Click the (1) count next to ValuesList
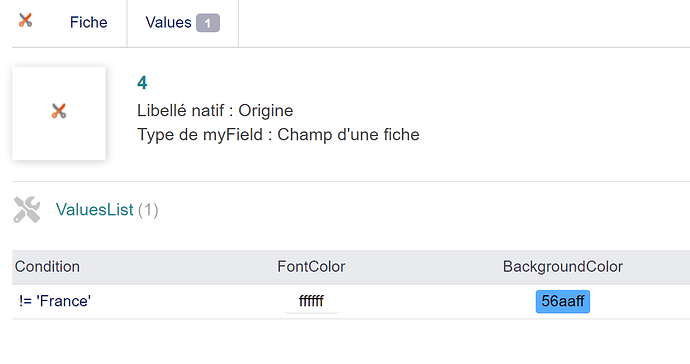 coord(148,210)
